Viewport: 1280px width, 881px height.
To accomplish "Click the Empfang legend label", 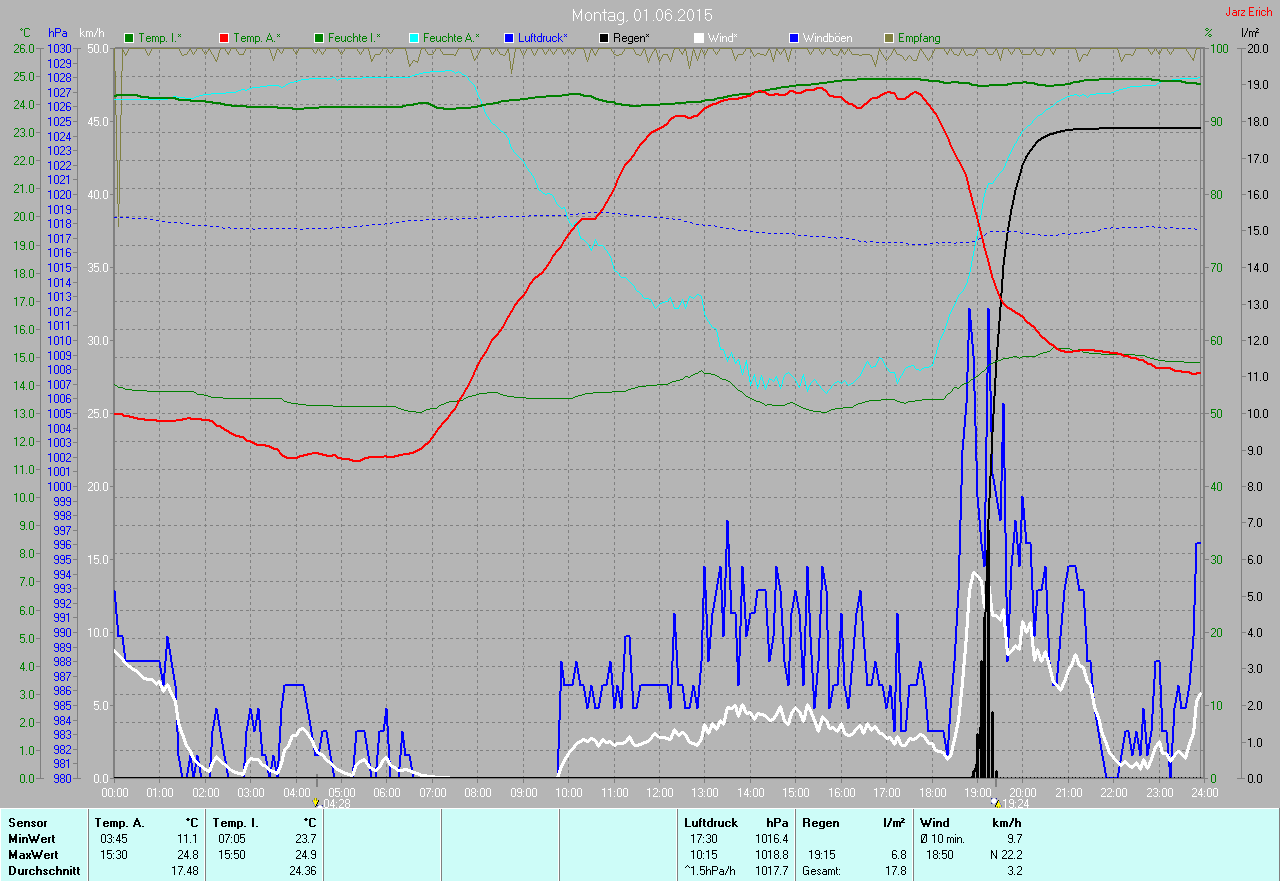I will 919,38.
